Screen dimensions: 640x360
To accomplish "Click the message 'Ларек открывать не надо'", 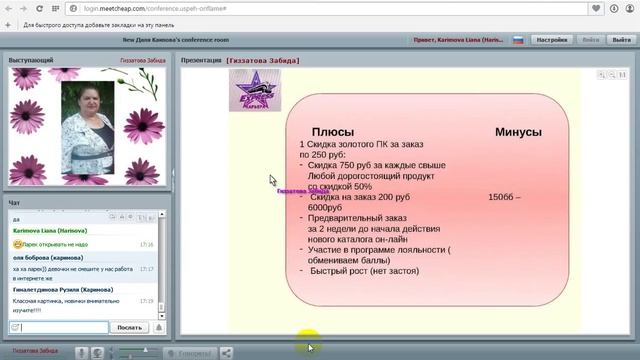I will tap(55, 244).
